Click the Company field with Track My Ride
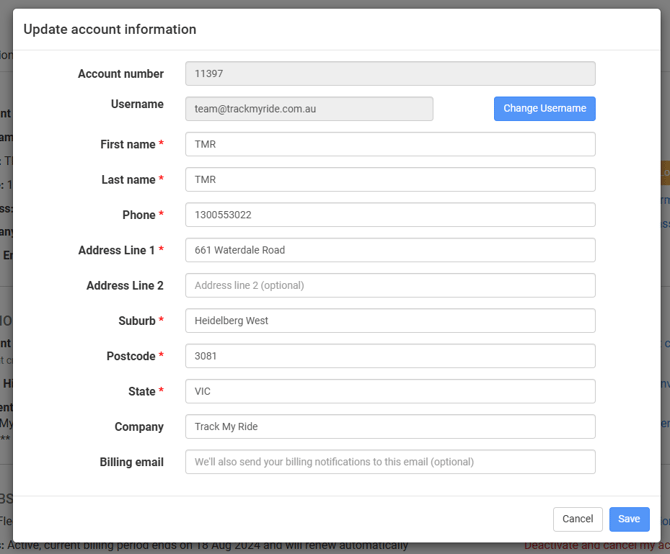Screen dimensions: 670x554 click(390, 427)
